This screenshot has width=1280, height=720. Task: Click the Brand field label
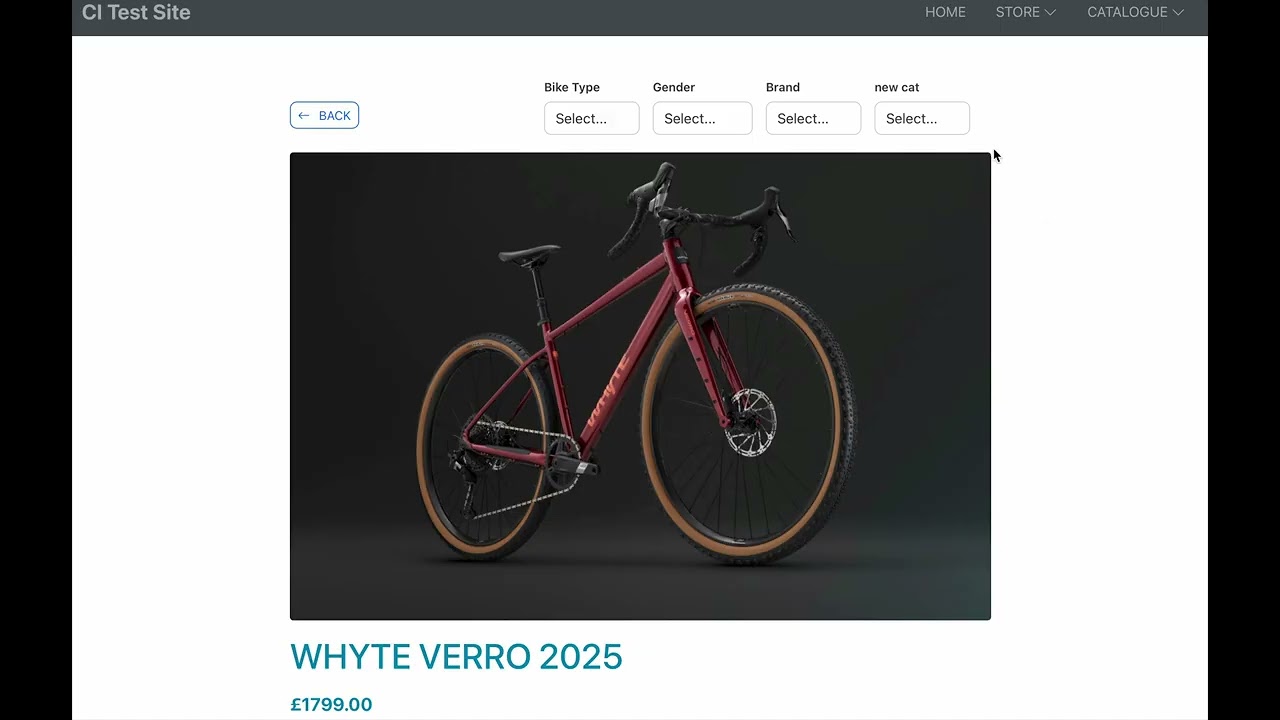pos(783,87)
